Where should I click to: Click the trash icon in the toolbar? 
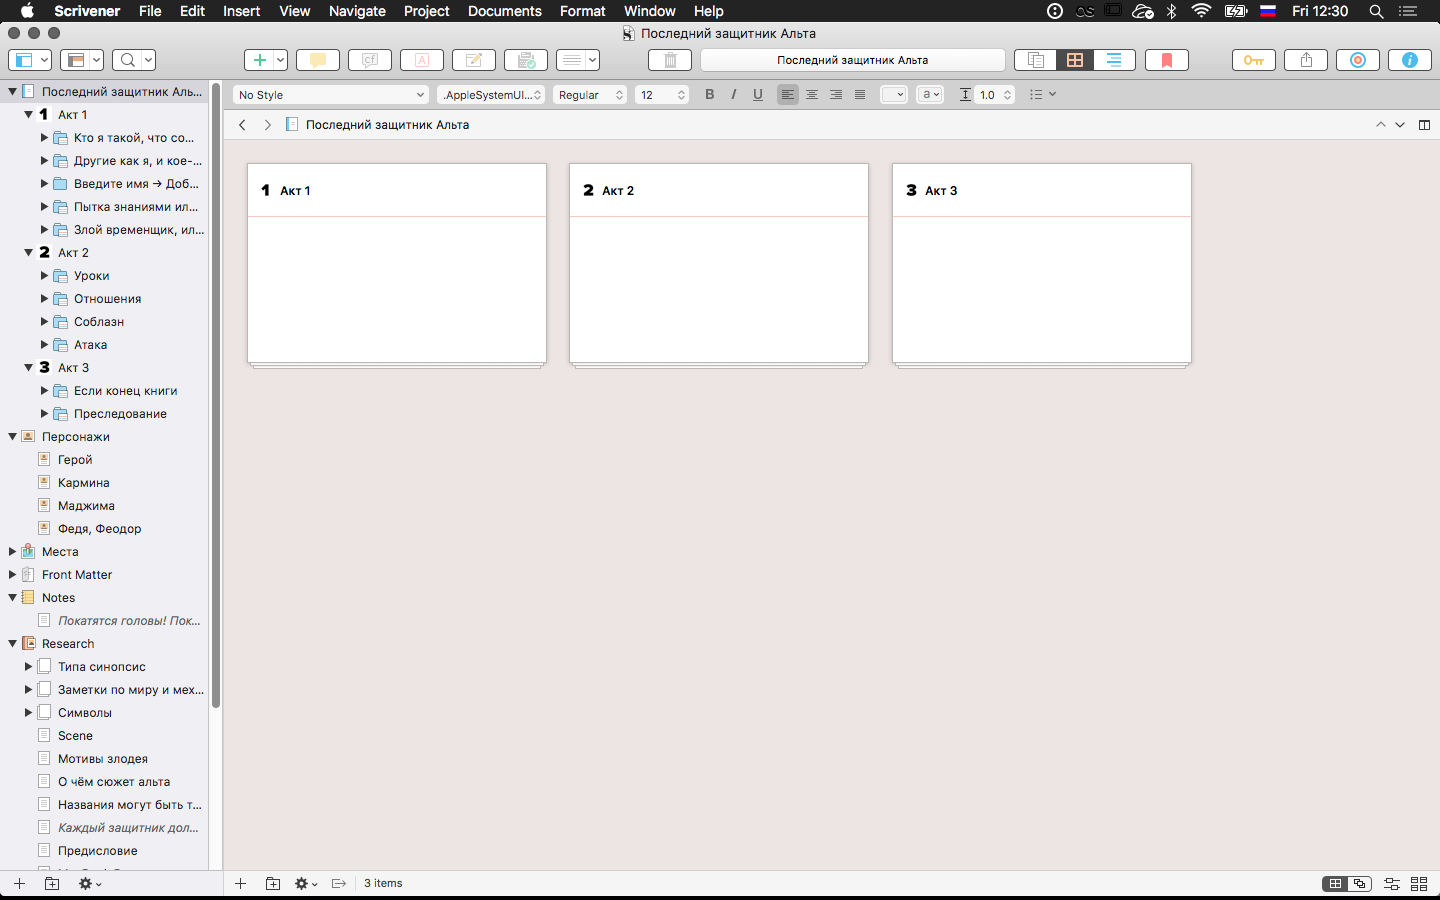click(x=670, y=60)
